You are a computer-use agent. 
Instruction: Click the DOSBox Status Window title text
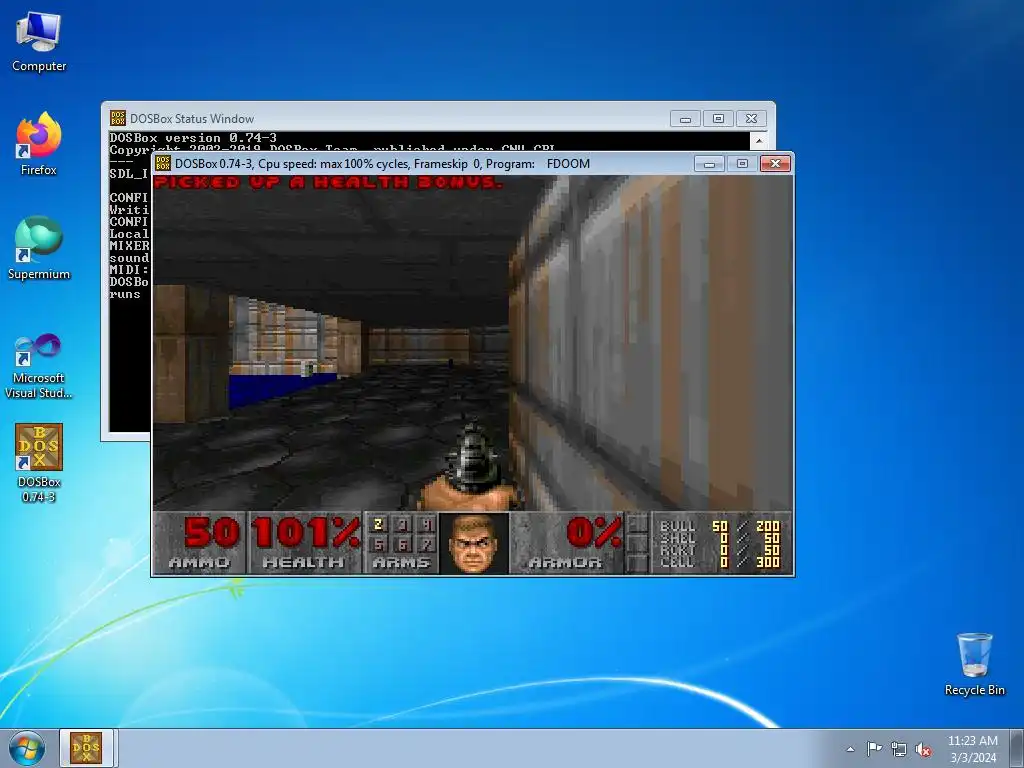click(192, 119)
